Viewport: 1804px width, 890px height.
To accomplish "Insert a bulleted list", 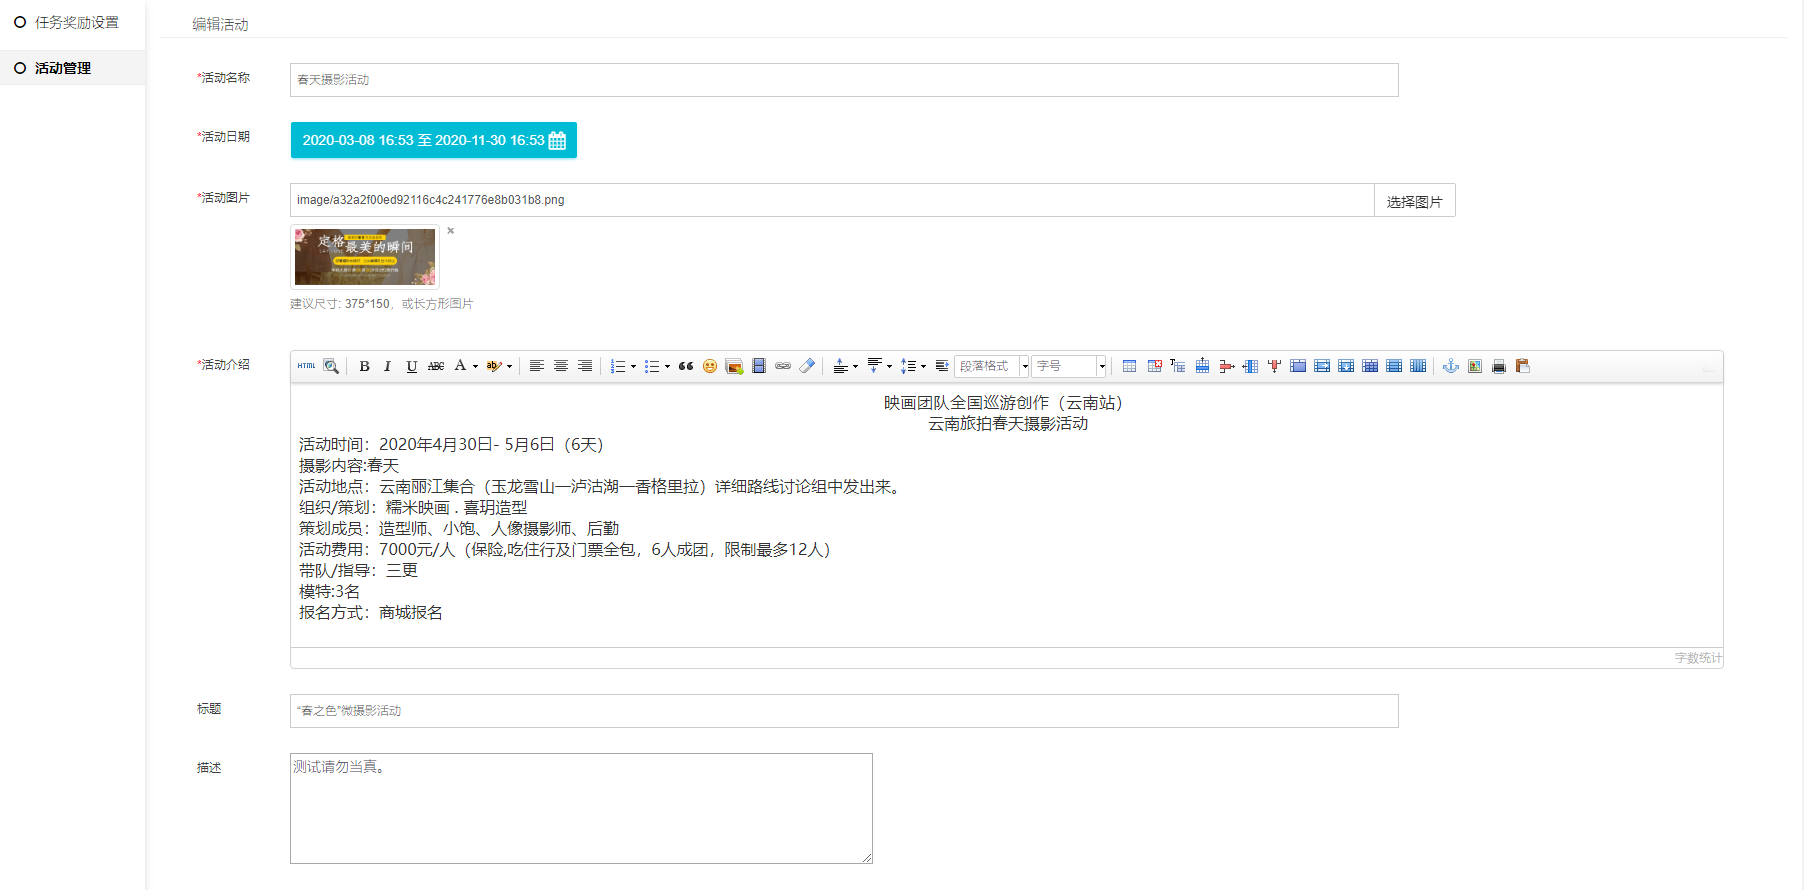I will 652,366.
